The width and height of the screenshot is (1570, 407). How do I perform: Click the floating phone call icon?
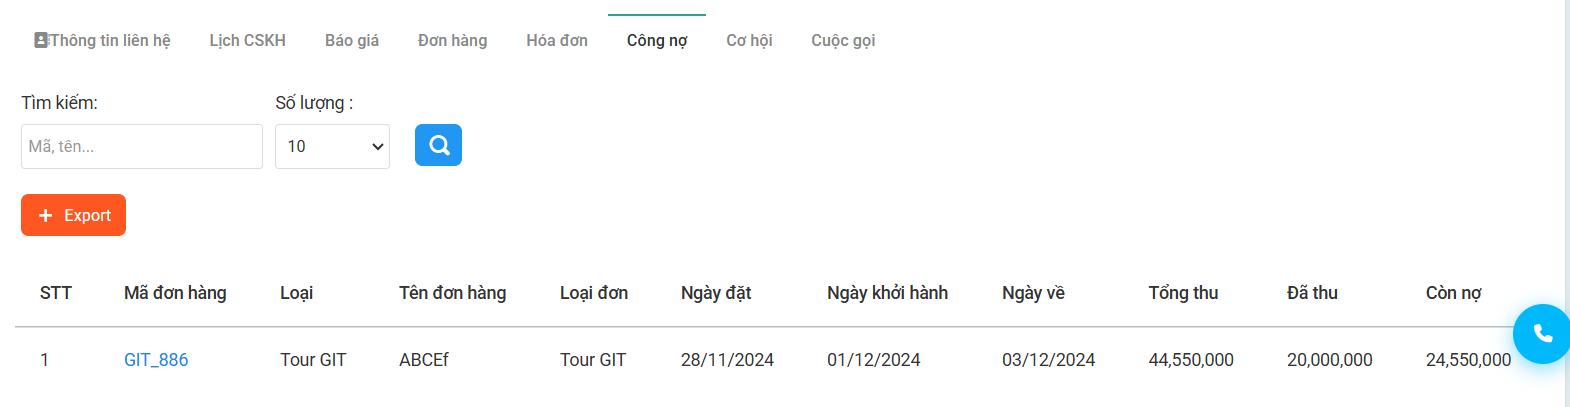(1542, 334)
